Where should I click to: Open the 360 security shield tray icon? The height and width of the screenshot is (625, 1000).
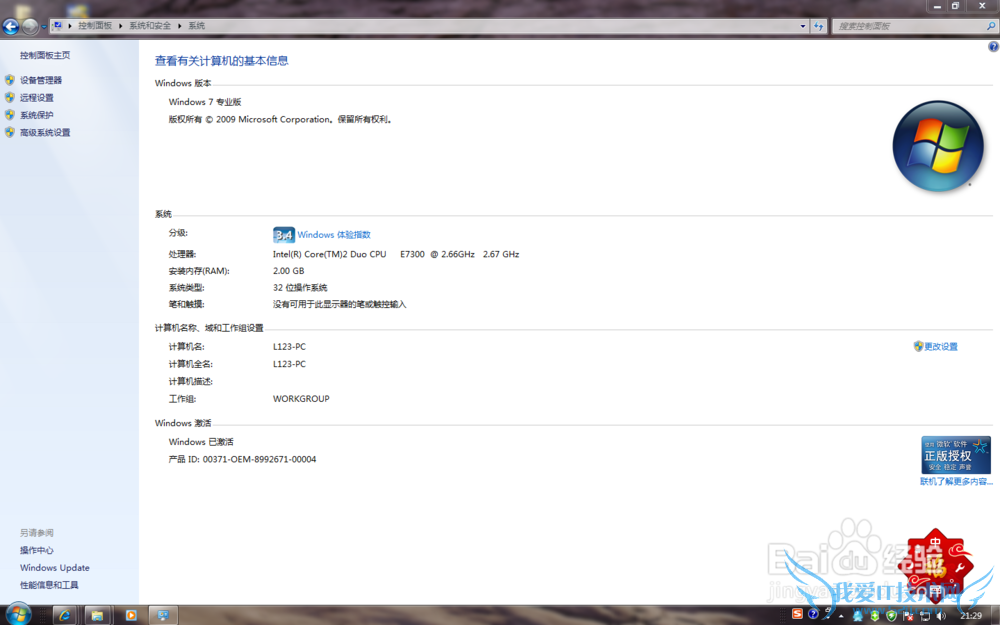click(x=892, y=616)
